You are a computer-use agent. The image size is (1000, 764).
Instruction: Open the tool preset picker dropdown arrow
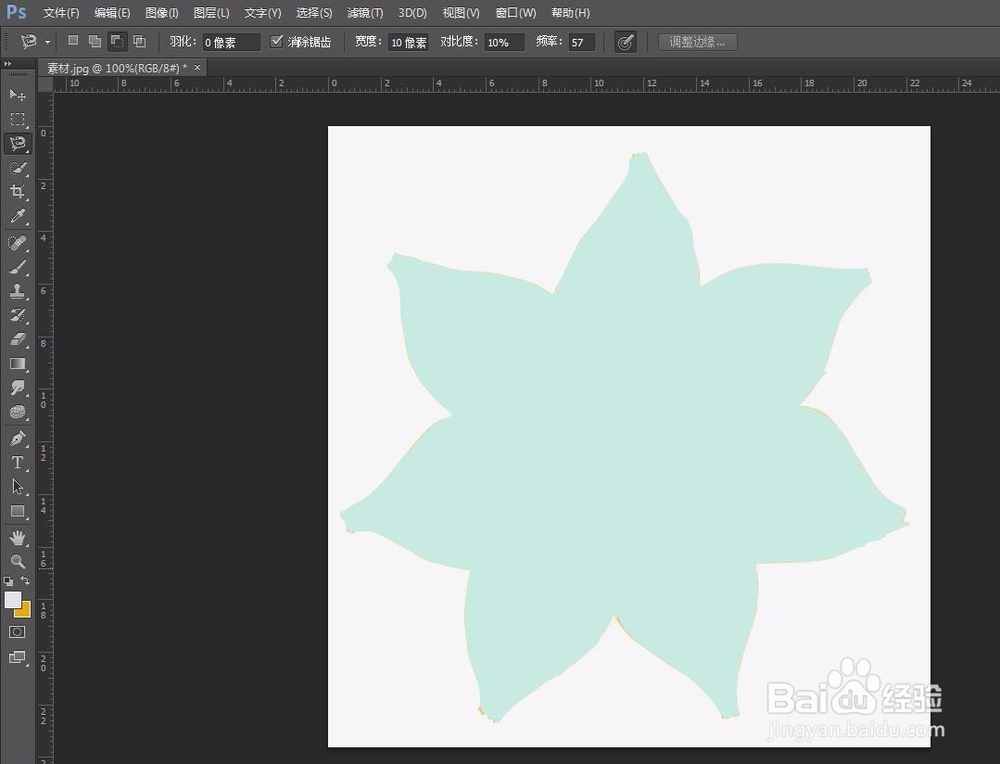click(x=47, y=42)
